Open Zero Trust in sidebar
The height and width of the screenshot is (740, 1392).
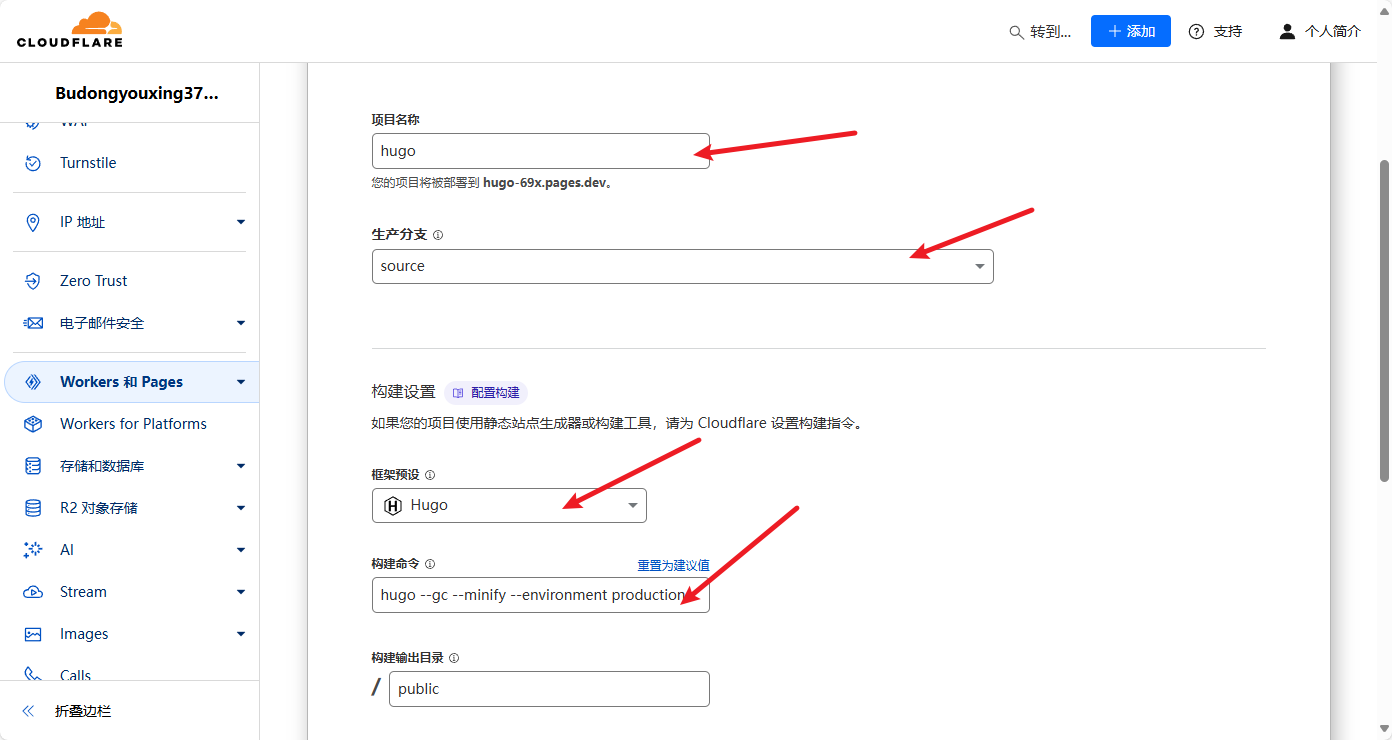point(94,281)
